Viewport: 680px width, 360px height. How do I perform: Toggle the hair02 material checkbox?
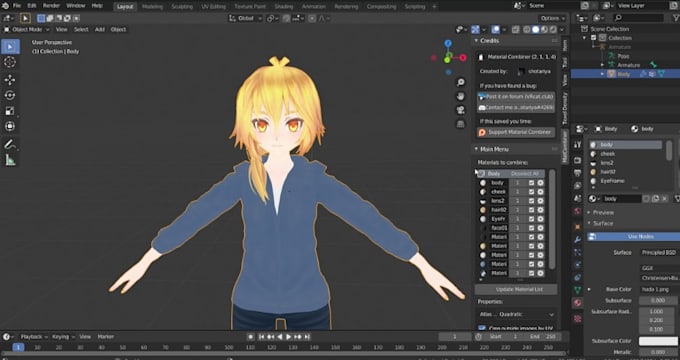(x=531, y=210)
